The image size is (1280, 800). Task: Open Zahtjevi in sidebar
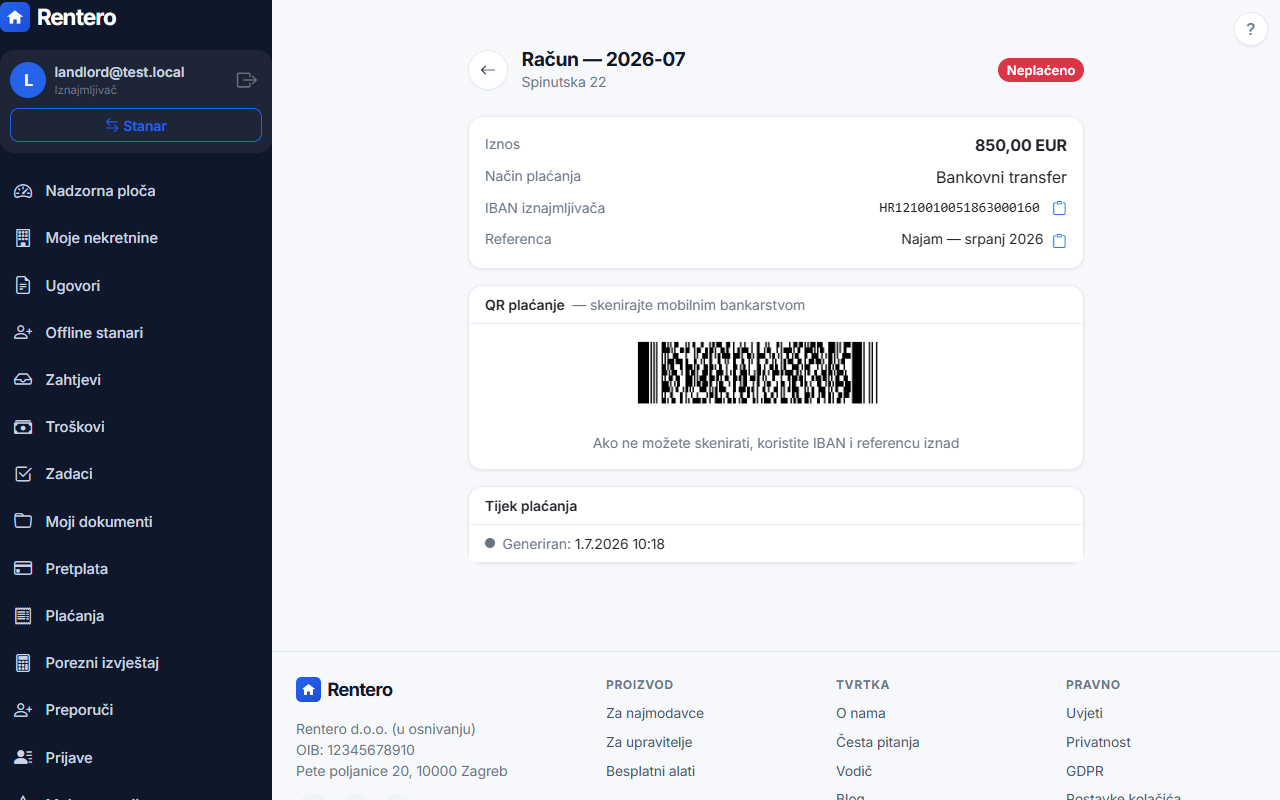[136, 380]
